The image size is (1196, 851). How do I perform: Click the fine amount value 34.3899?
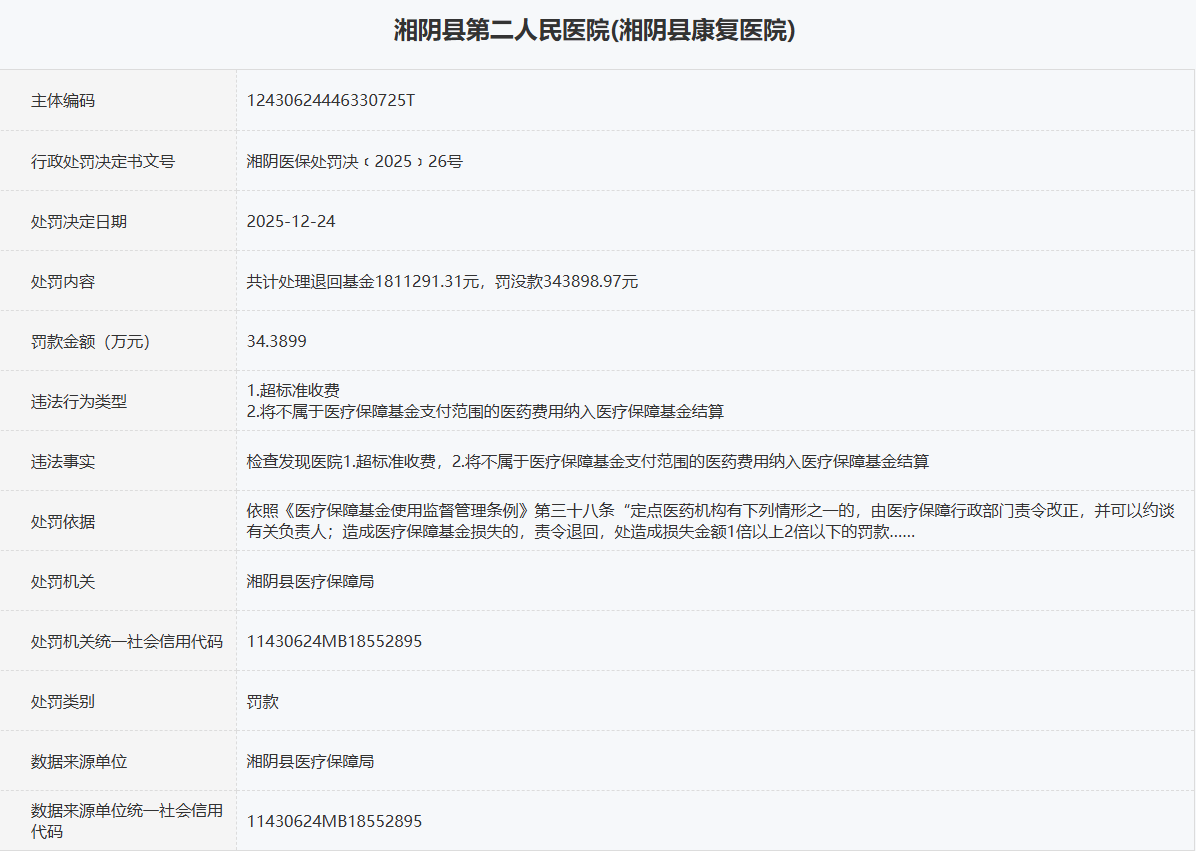[277, 341]
